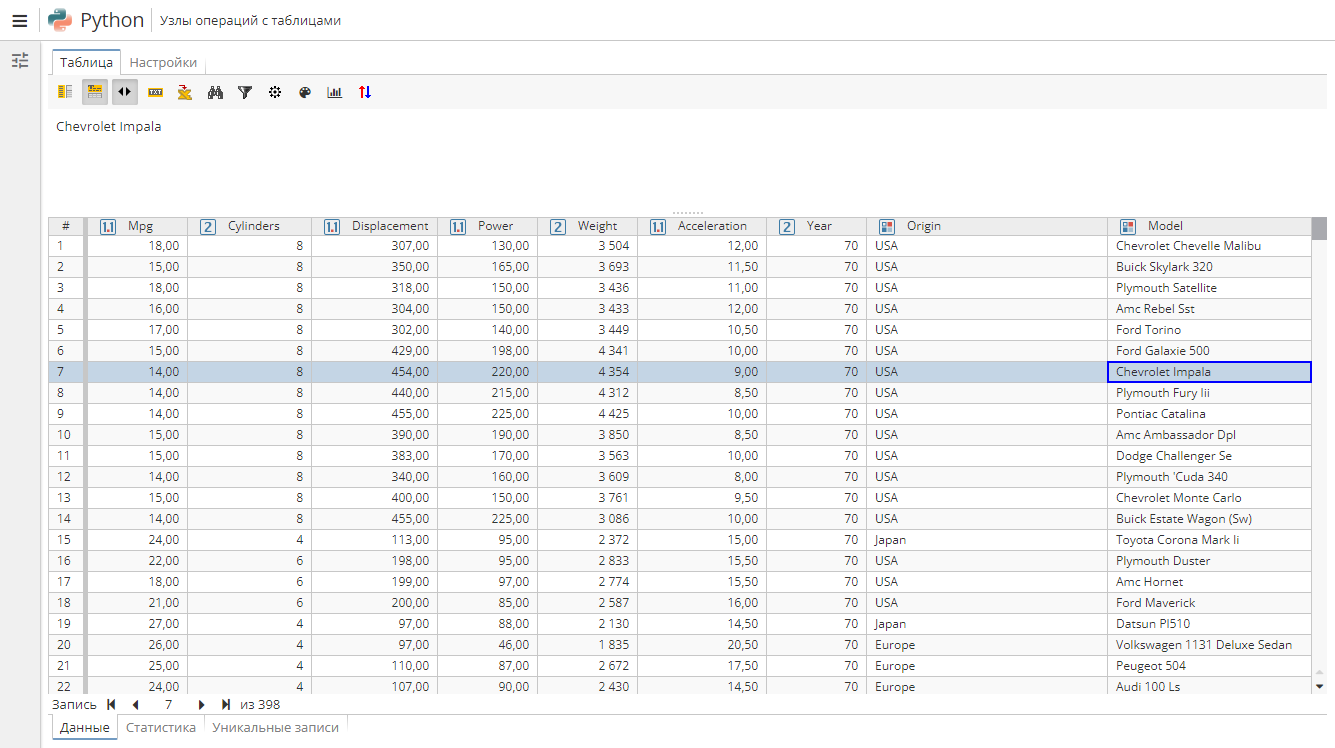Open the color palette icon
Screen dimensions: 1335x748
305,92
